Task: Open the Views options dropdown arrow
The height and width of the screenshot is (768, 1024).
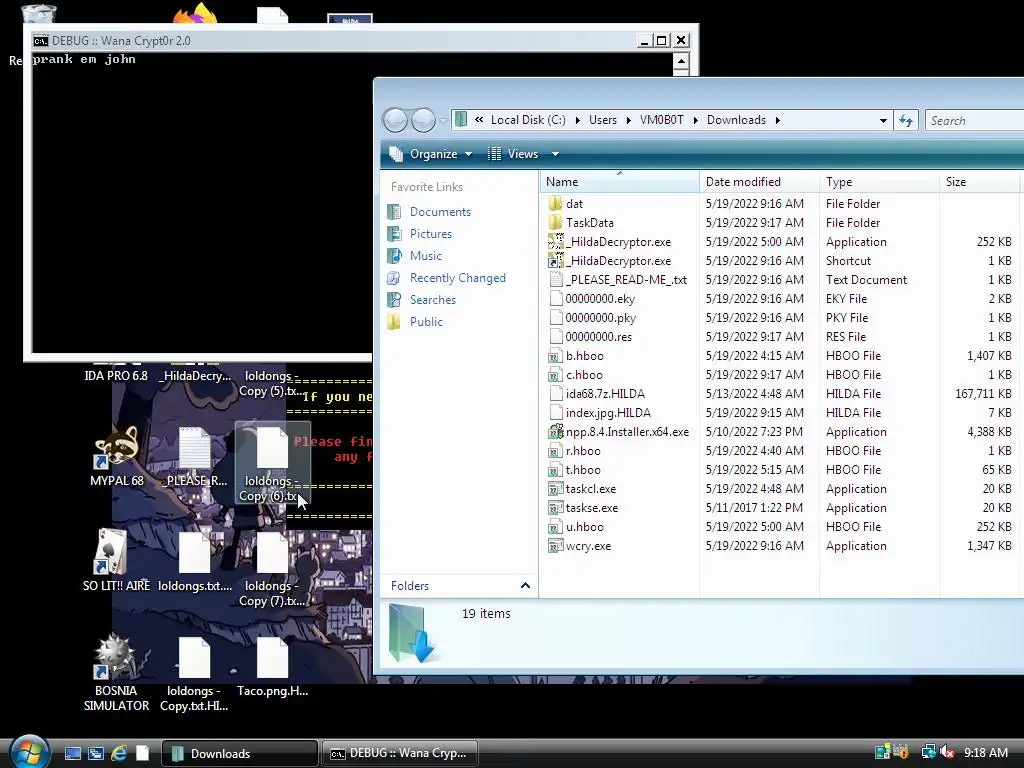Action: (x=555, y=154)
